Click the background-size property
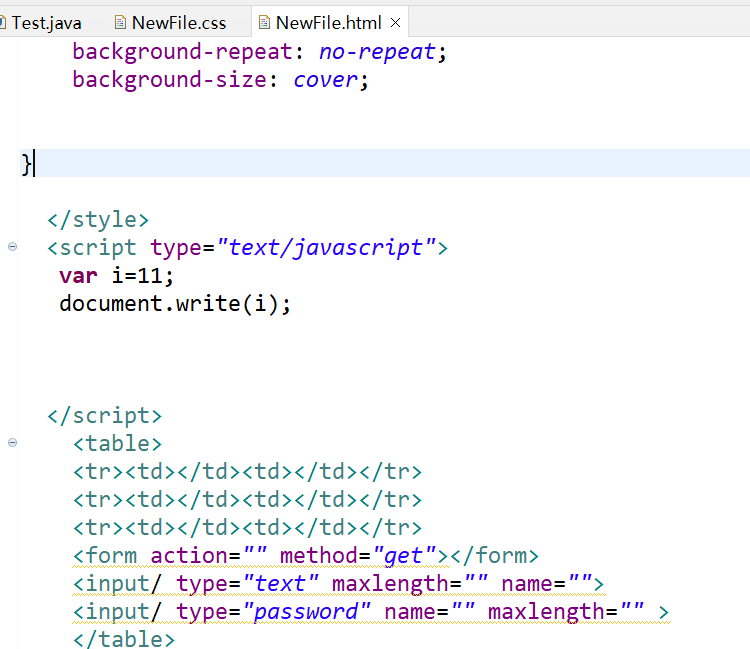 (x=169, y=79)
